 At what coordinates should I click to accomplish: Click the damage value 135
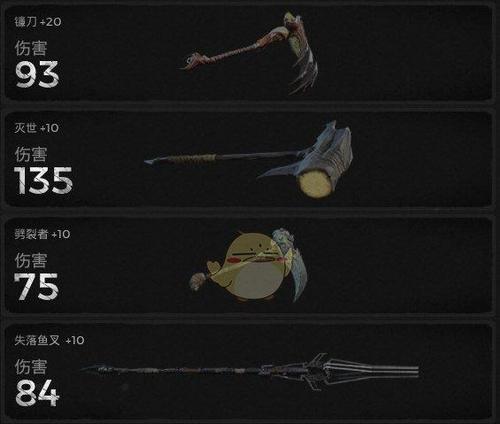click(x=43, y=180)
